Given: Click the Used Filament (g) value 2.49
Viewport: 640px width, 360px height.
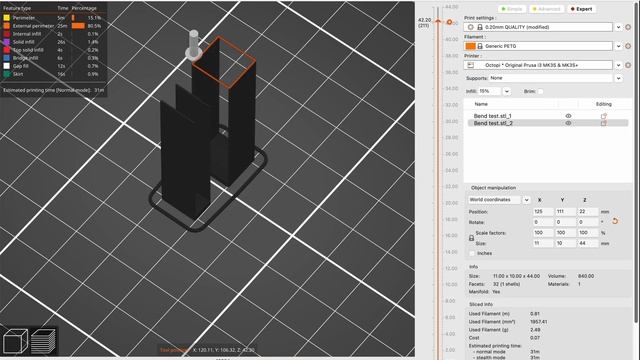Looking at the screenshot, I should pos(535,330).
